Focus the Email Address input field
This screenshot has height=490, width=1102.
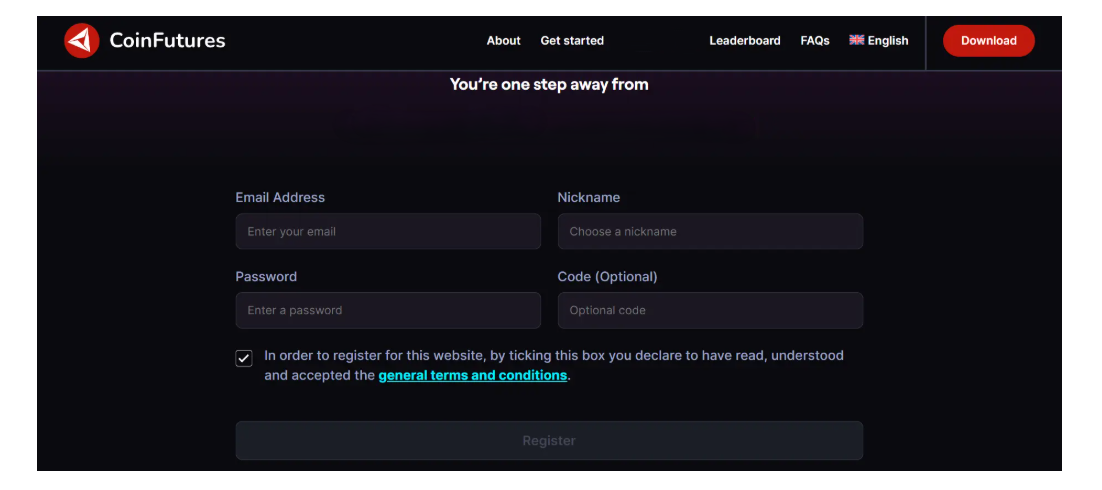click(388, 231)
